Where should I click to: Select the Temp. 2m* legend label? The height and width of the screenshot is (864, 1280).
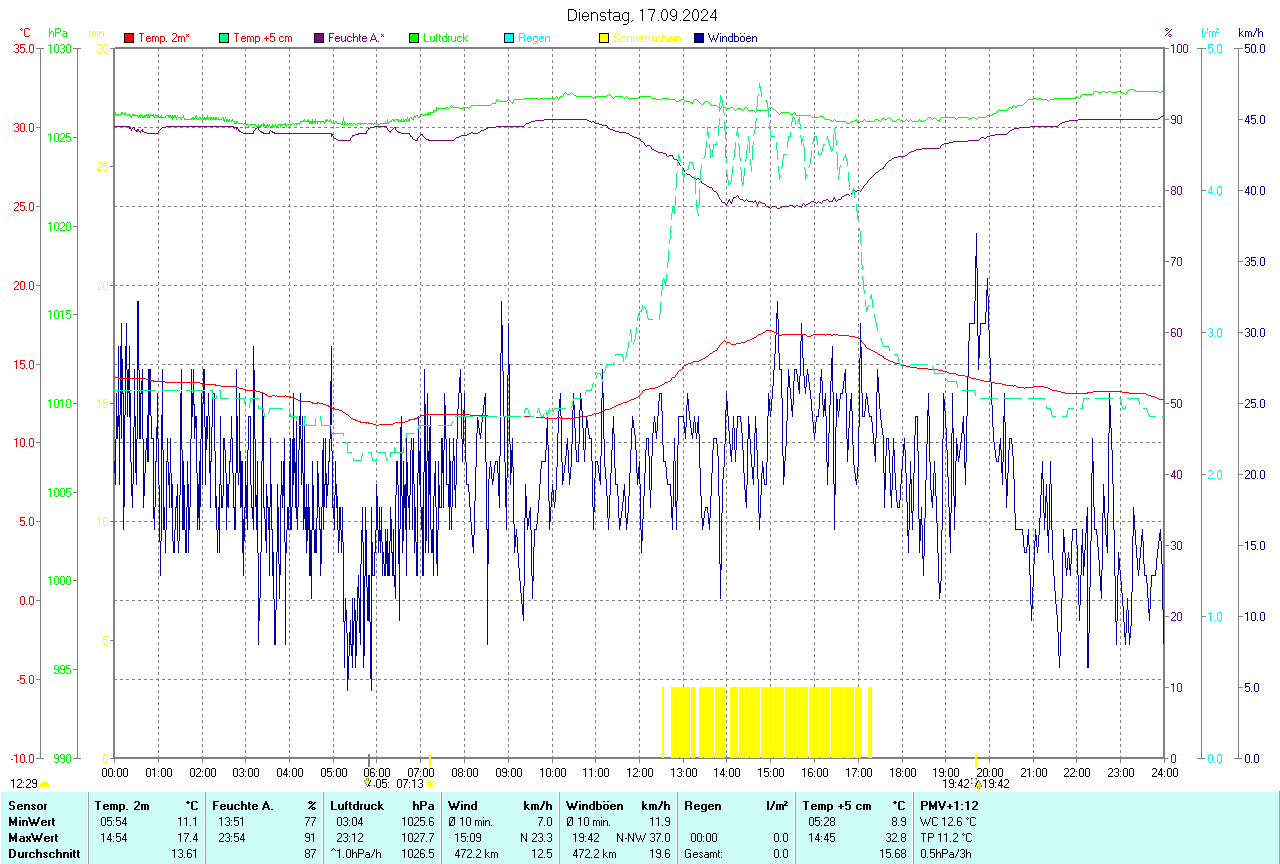[164, 38]
